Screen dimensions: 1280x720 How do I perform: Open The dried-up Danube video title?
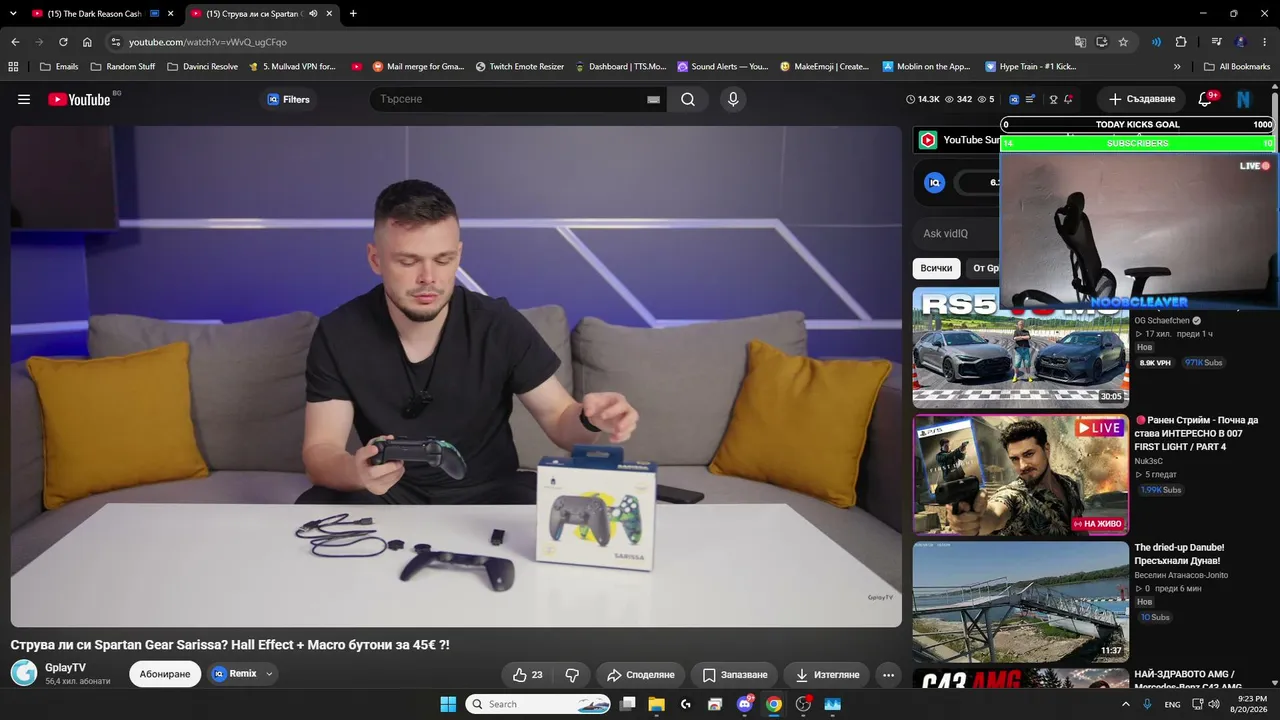pyautogui.click(x=1179, y=554)
